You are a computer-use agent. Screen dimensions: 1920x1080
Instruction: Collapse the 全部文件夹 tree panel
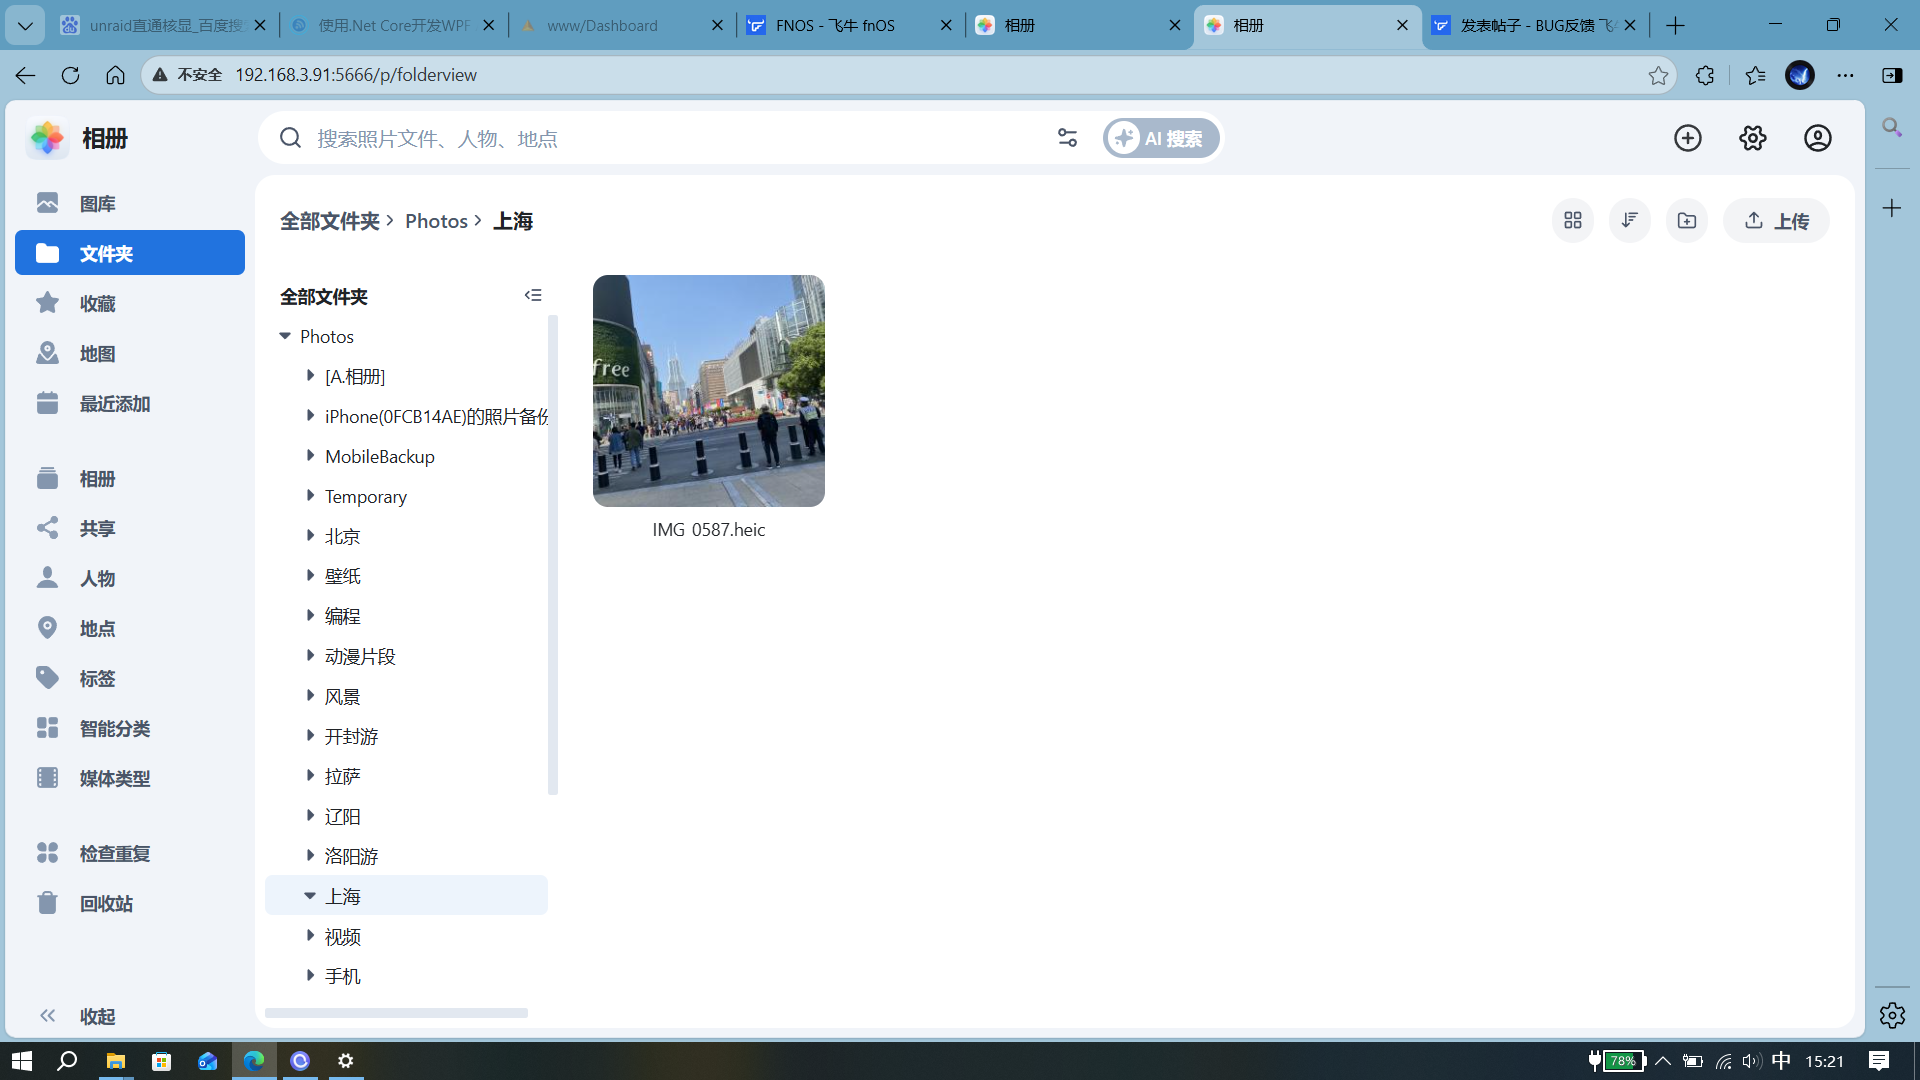pyautogui.click(x=533, y=295)
